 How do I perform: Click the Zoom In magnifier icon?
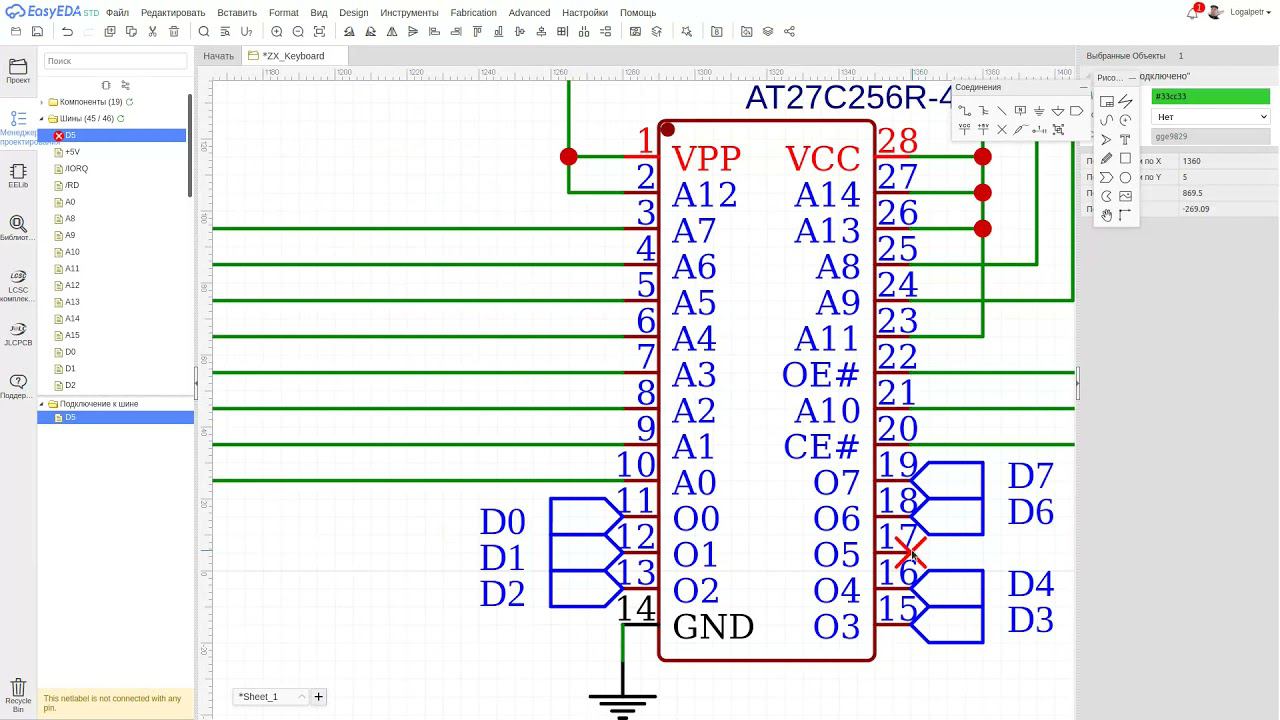click(x=277, y=32)
